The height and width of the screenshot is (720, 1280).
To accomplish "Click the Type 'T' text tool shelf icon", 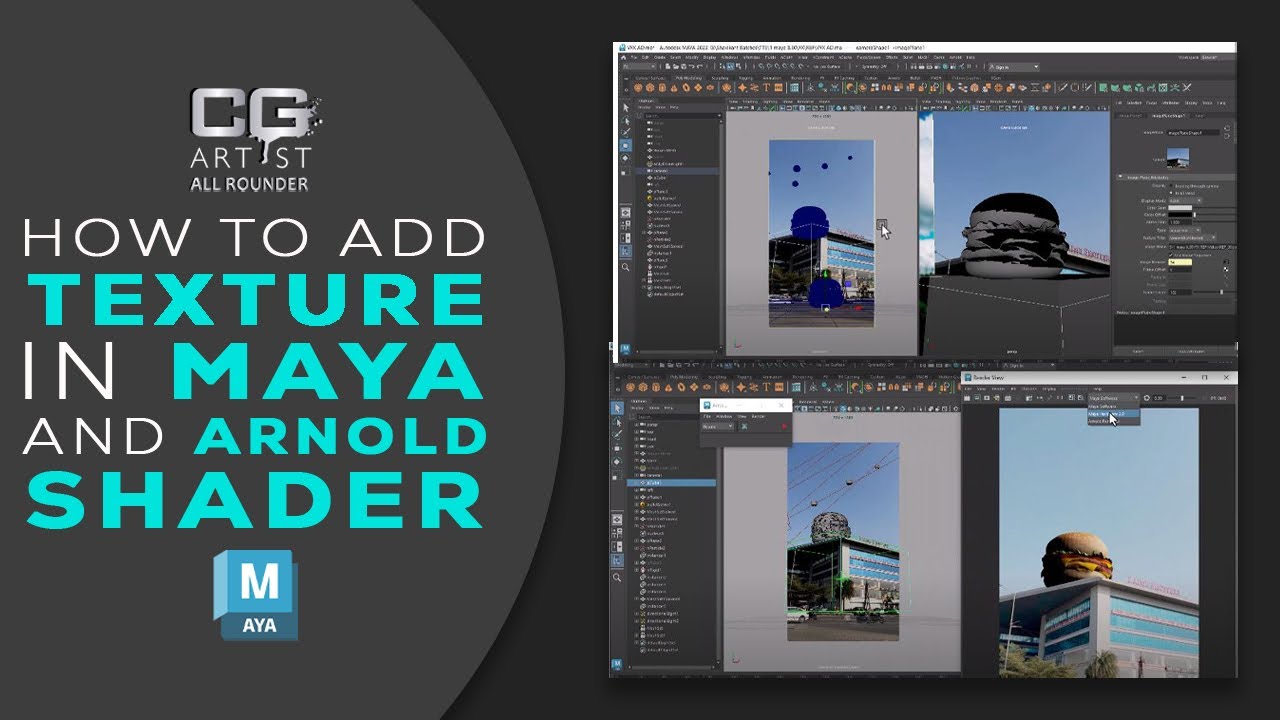I will point(766,87).
